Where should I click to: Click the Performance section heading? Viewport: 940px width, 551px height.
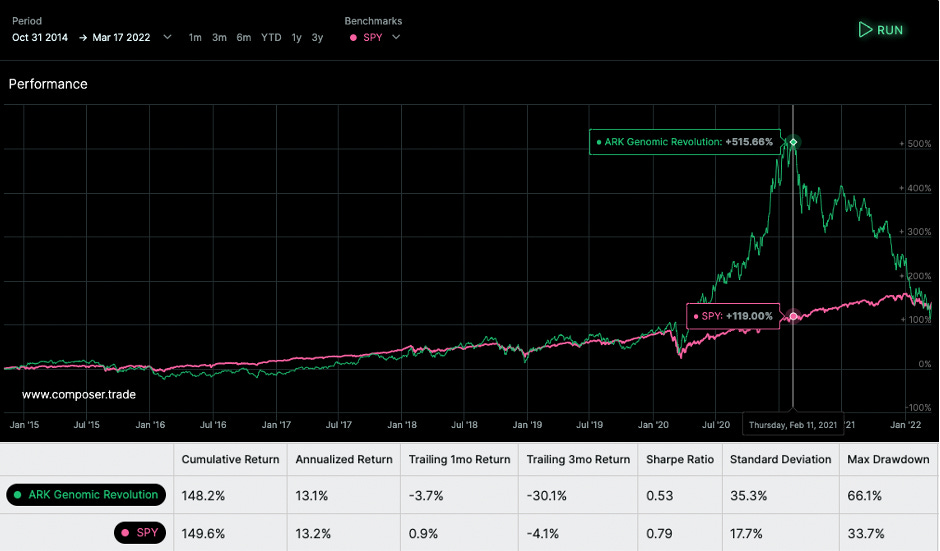[48, 84]
